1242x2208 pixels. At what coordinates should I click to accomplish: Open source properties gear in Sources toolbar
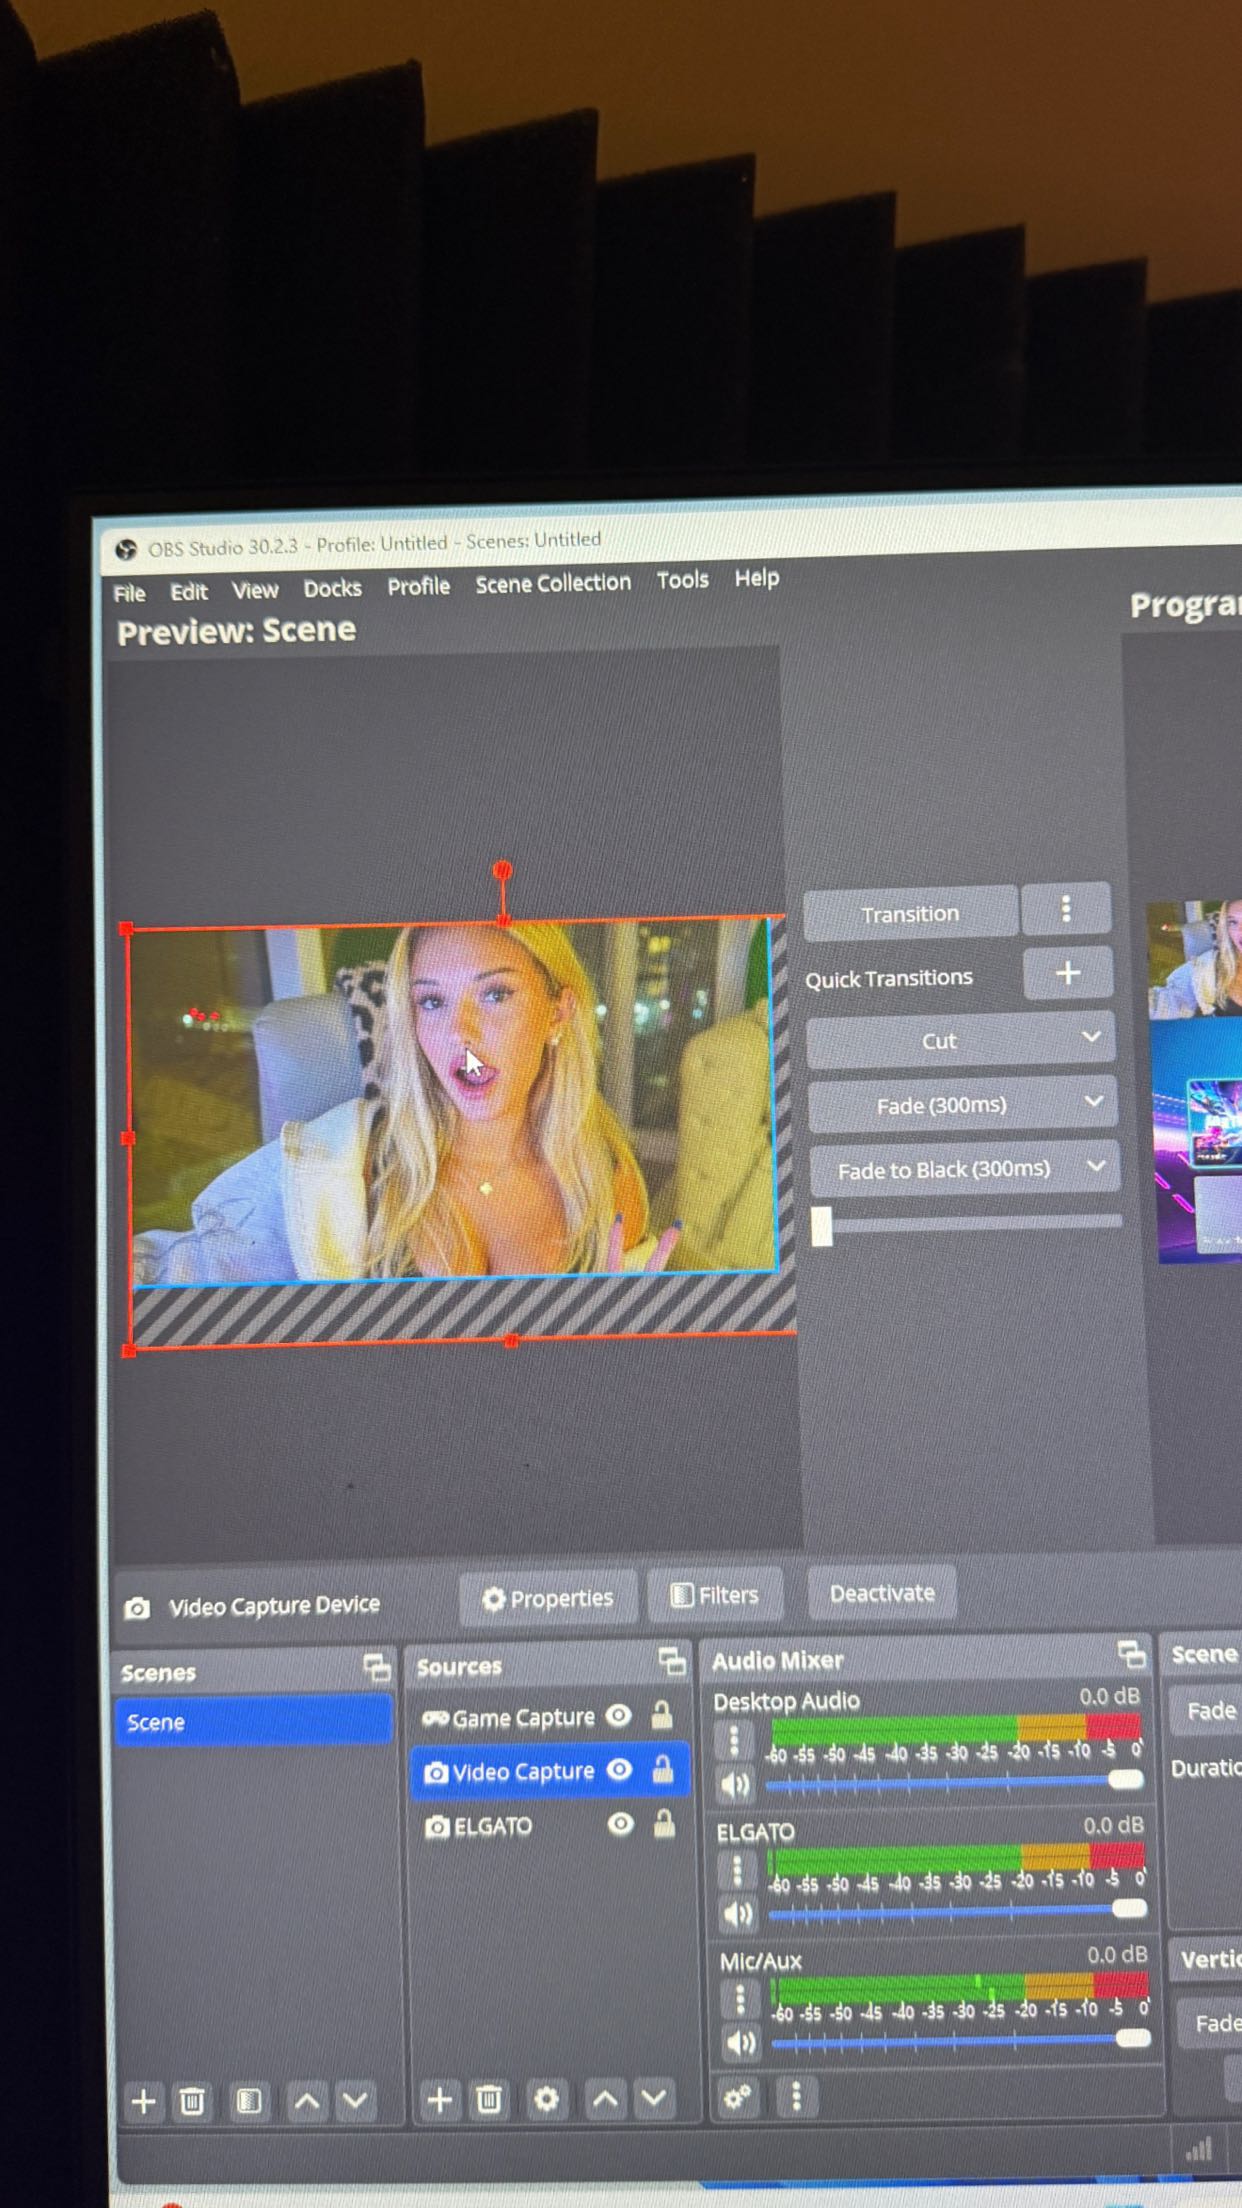[x=546, y=2098]
